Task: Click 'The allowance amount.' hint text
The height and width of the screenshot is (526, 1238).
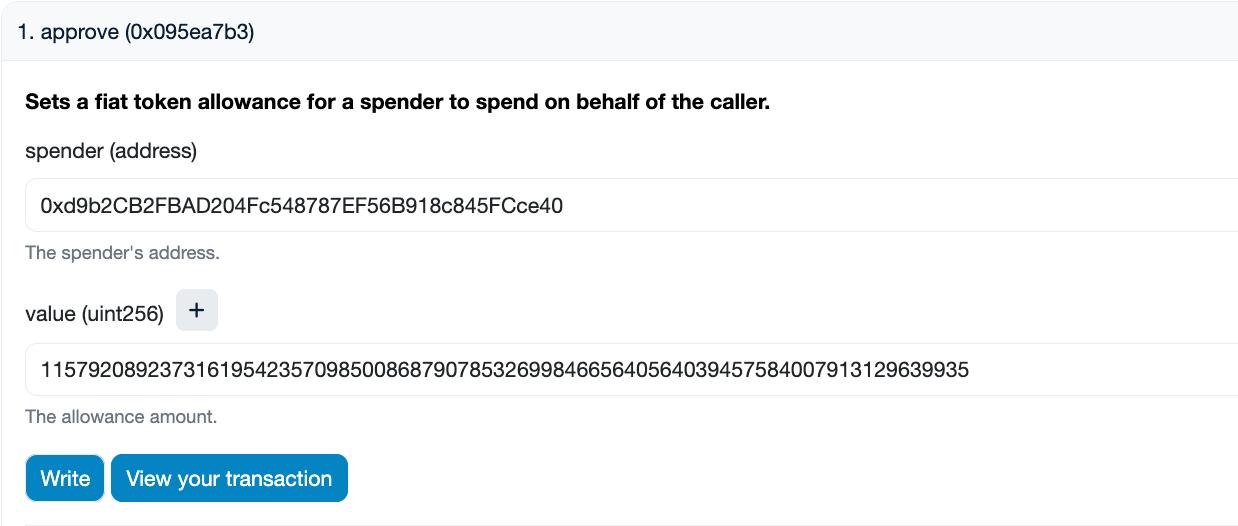Action: (x=121, y=416)
